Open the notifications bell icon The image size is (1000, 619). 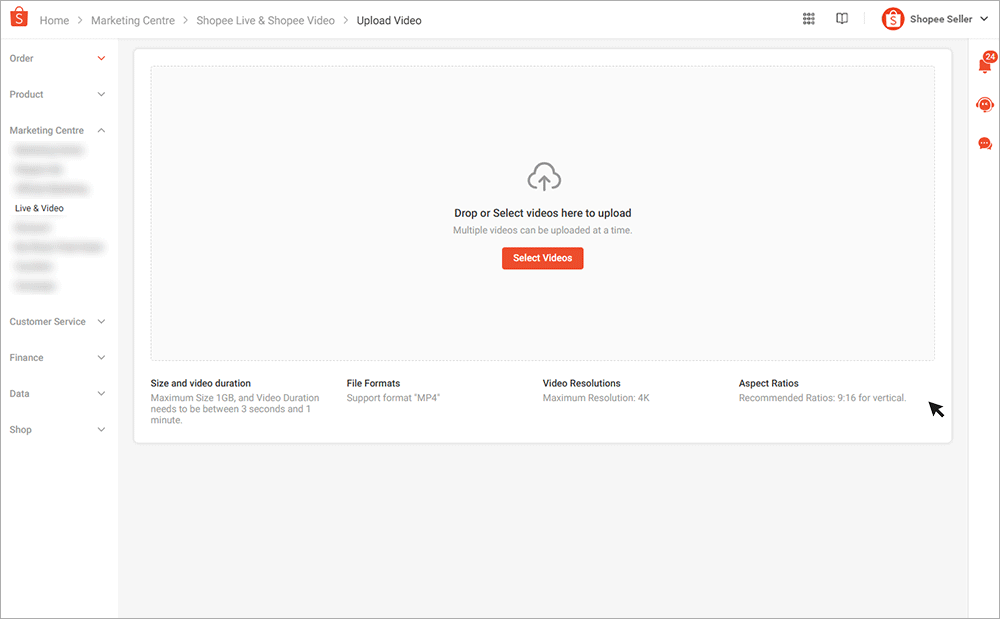point(985,63)
